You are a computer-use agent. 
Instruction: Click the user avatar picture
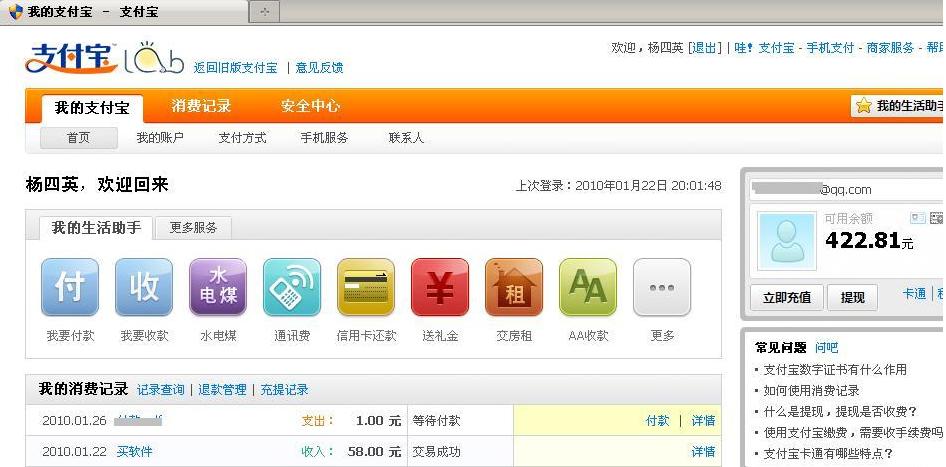point(787,241)
